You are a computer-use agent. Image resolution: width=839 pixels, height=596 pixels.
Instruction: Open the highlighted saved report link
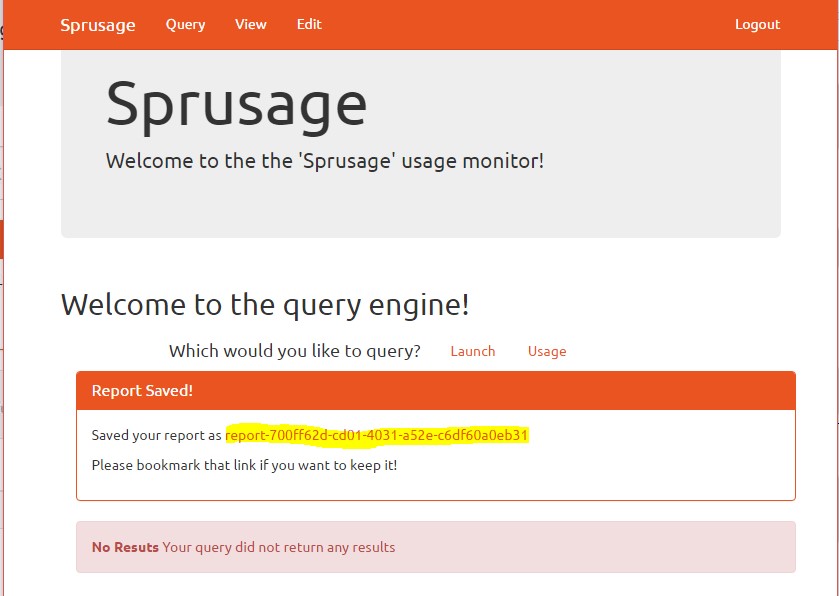376,435
